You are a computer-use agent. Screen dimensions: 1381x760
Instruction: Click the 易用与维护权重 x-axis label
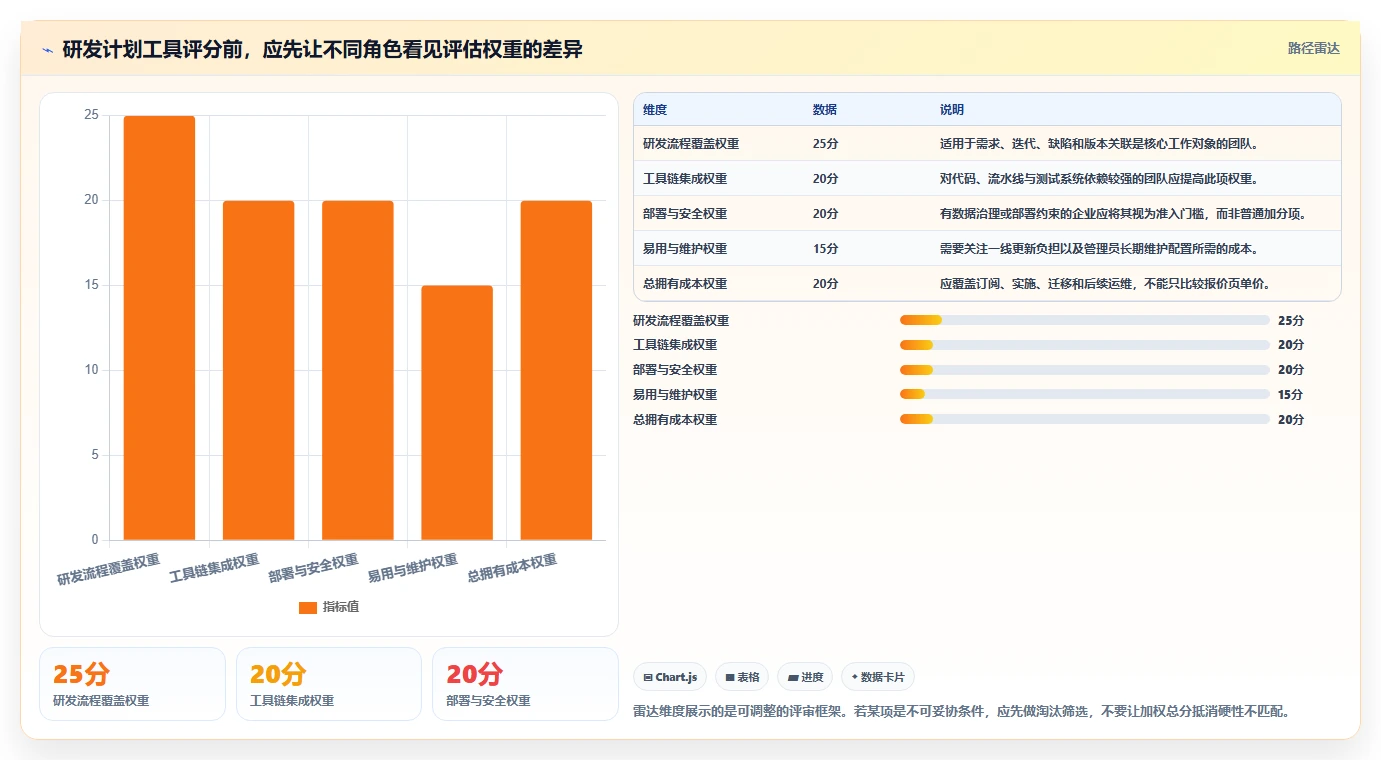[413, 568]
